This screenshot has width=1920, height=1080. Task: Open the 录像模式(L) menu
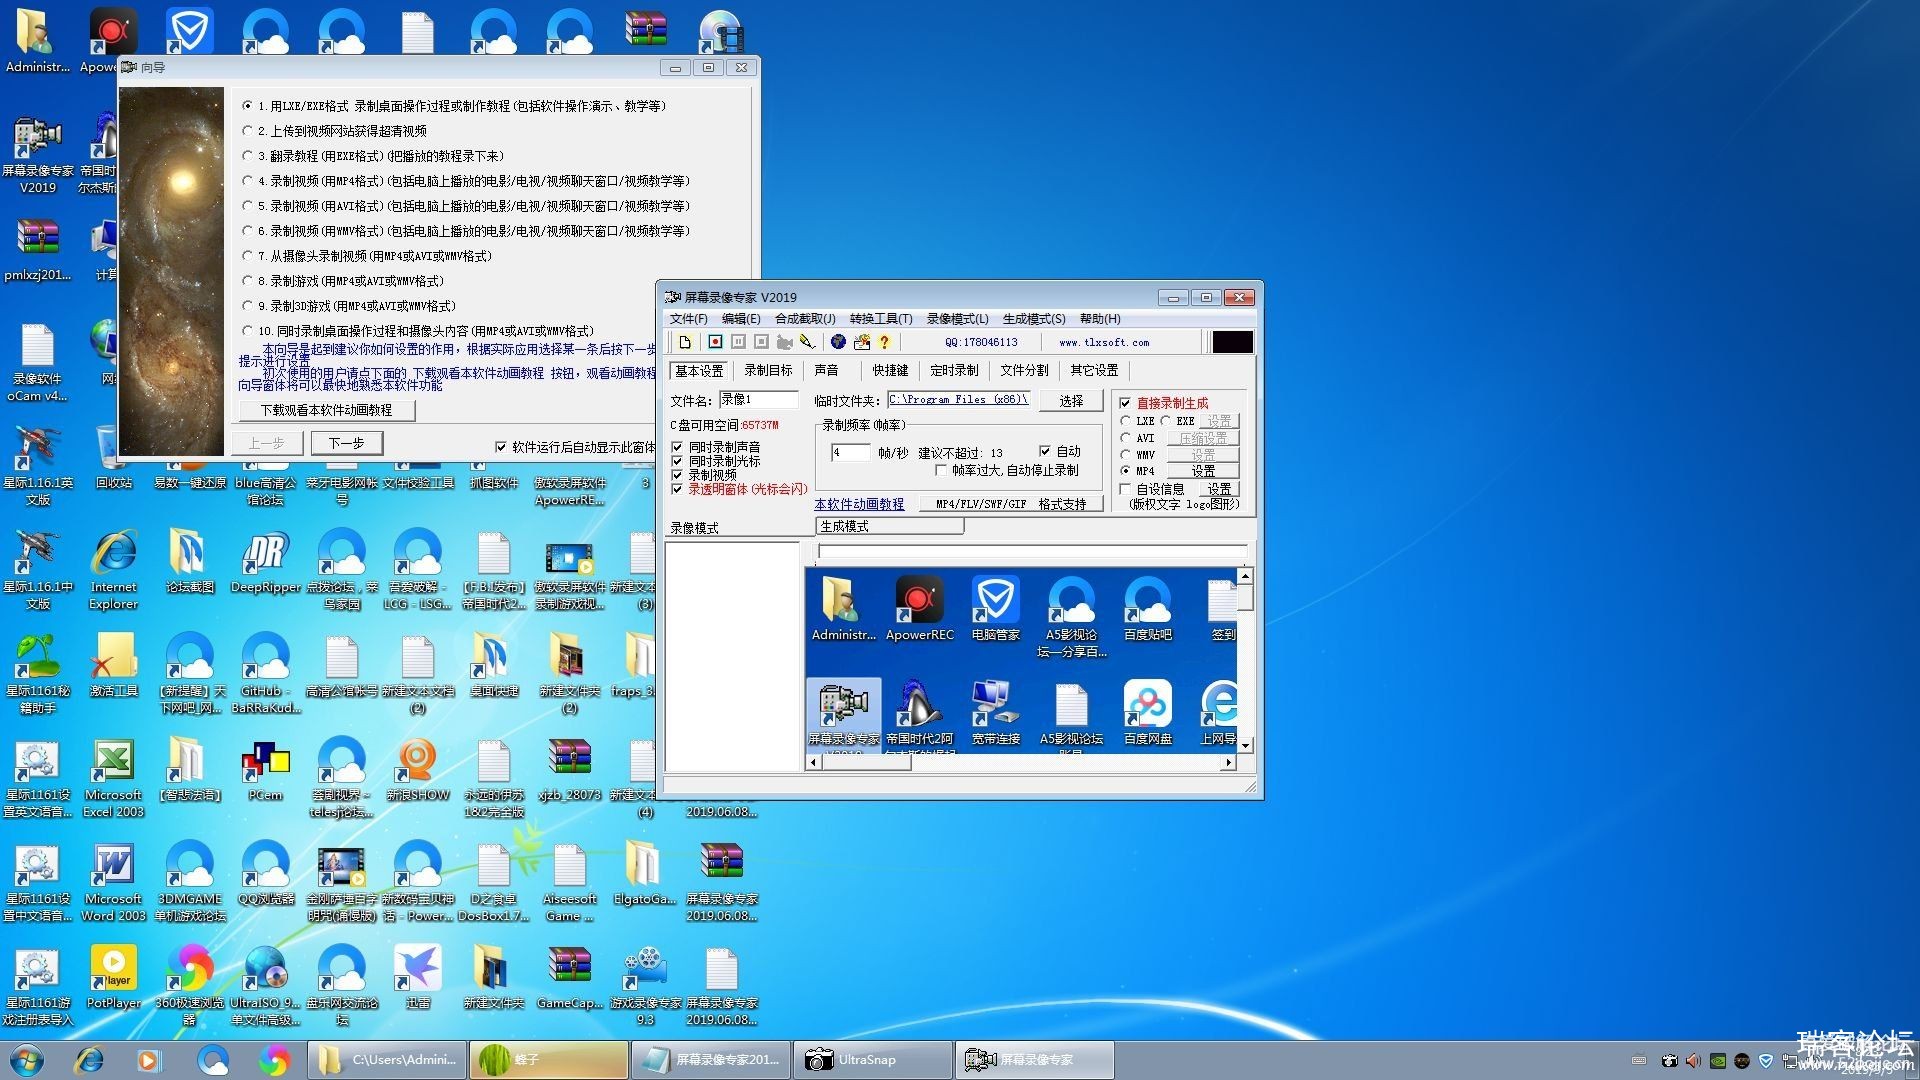click(x=957, y=319)
